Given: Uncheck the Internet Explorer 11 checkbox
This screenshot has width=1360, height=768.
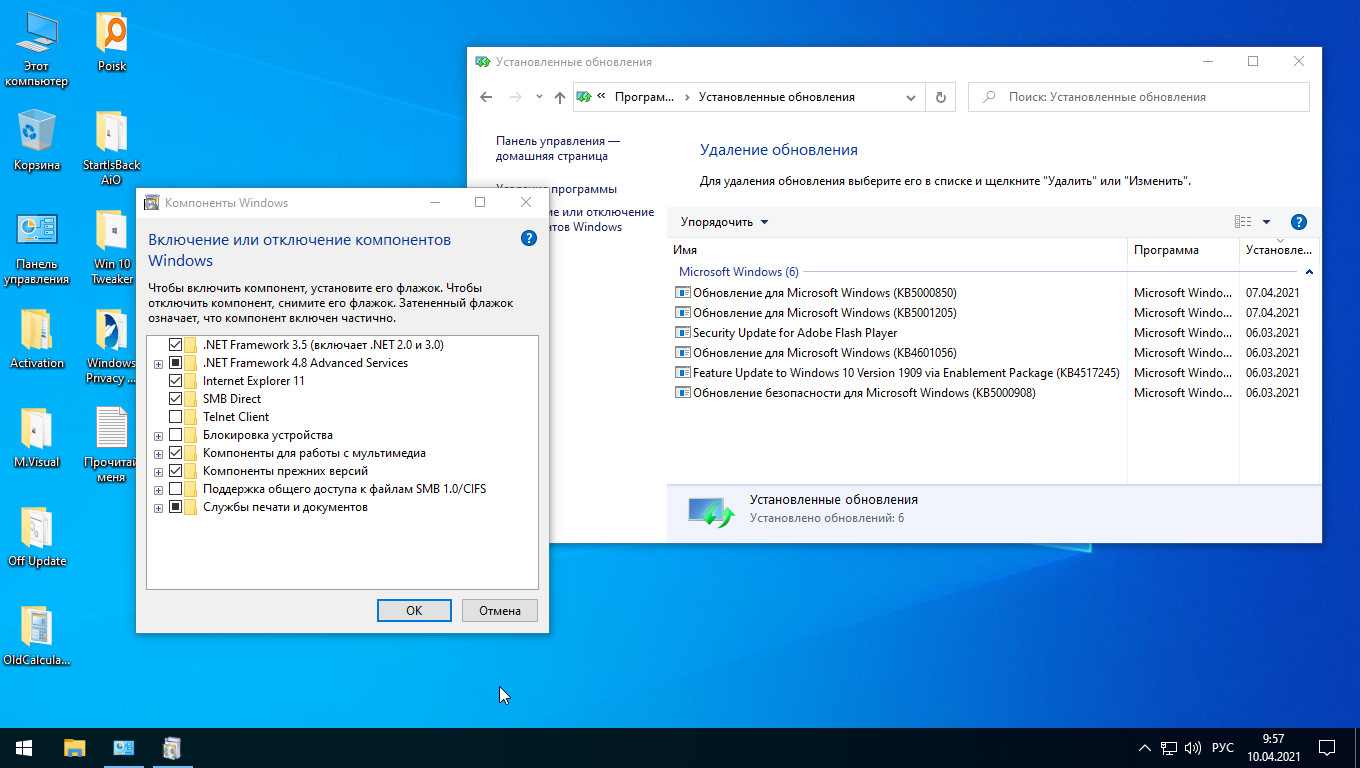Looking at the screenshot, I should [176, 381].
